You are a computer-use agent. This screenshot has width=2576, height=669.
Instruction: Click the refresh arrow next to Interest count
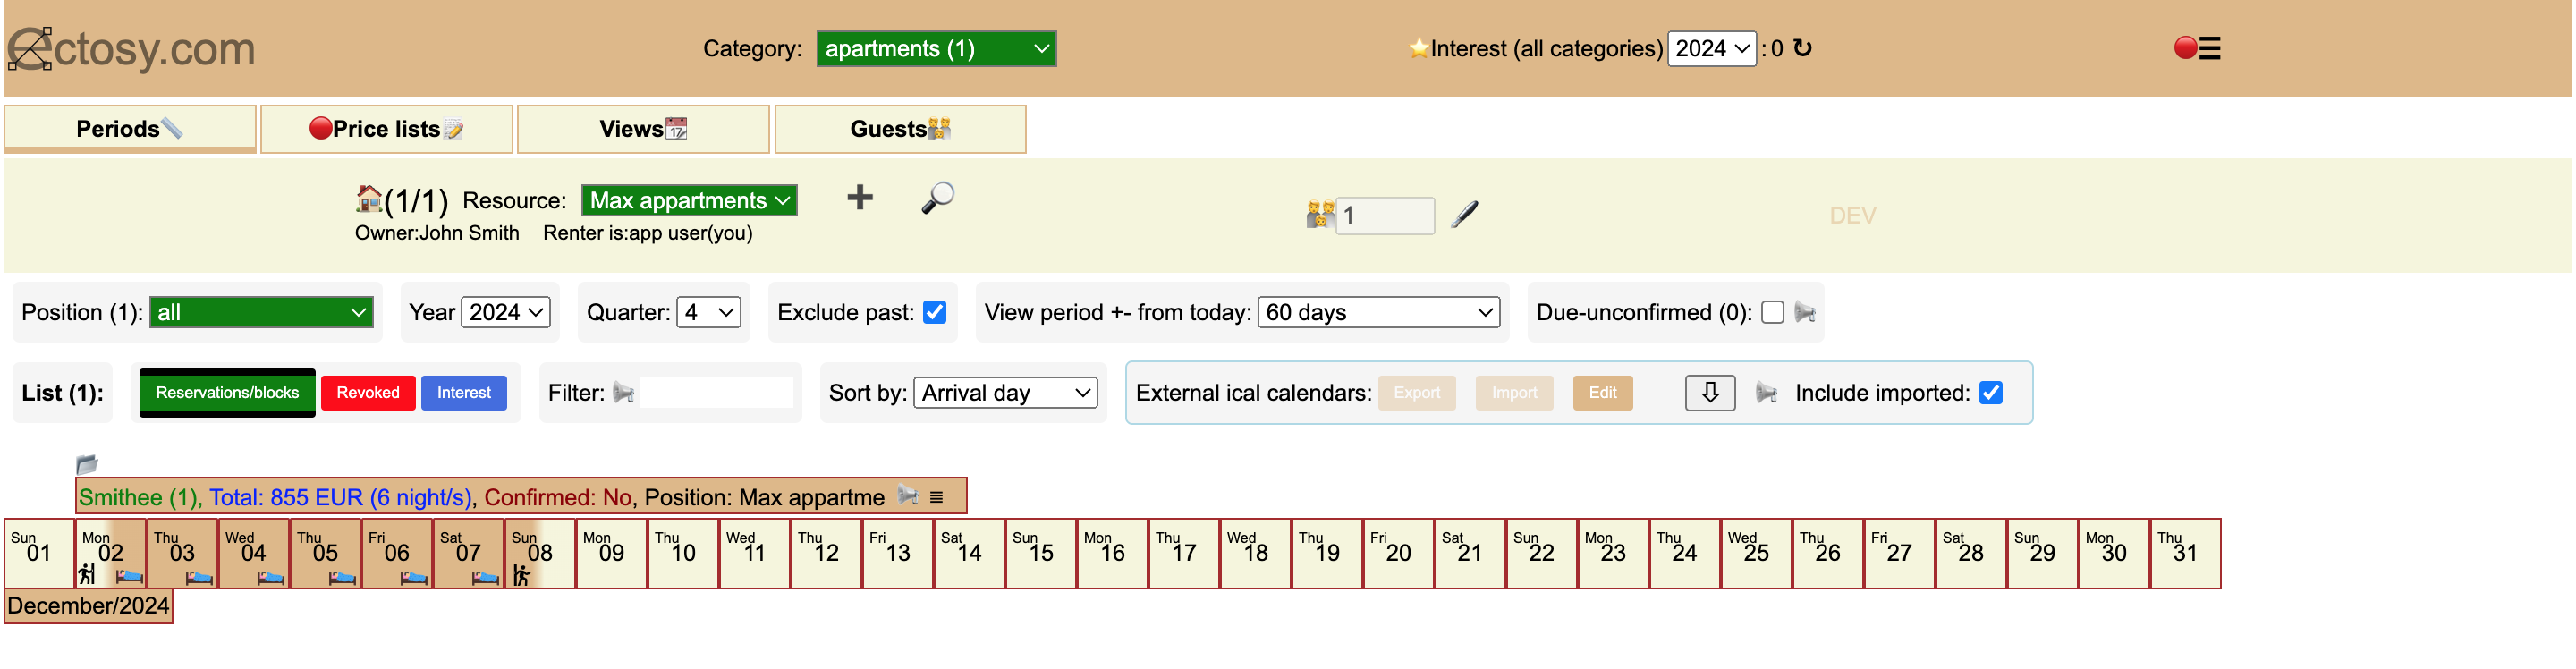(1802, 48)
